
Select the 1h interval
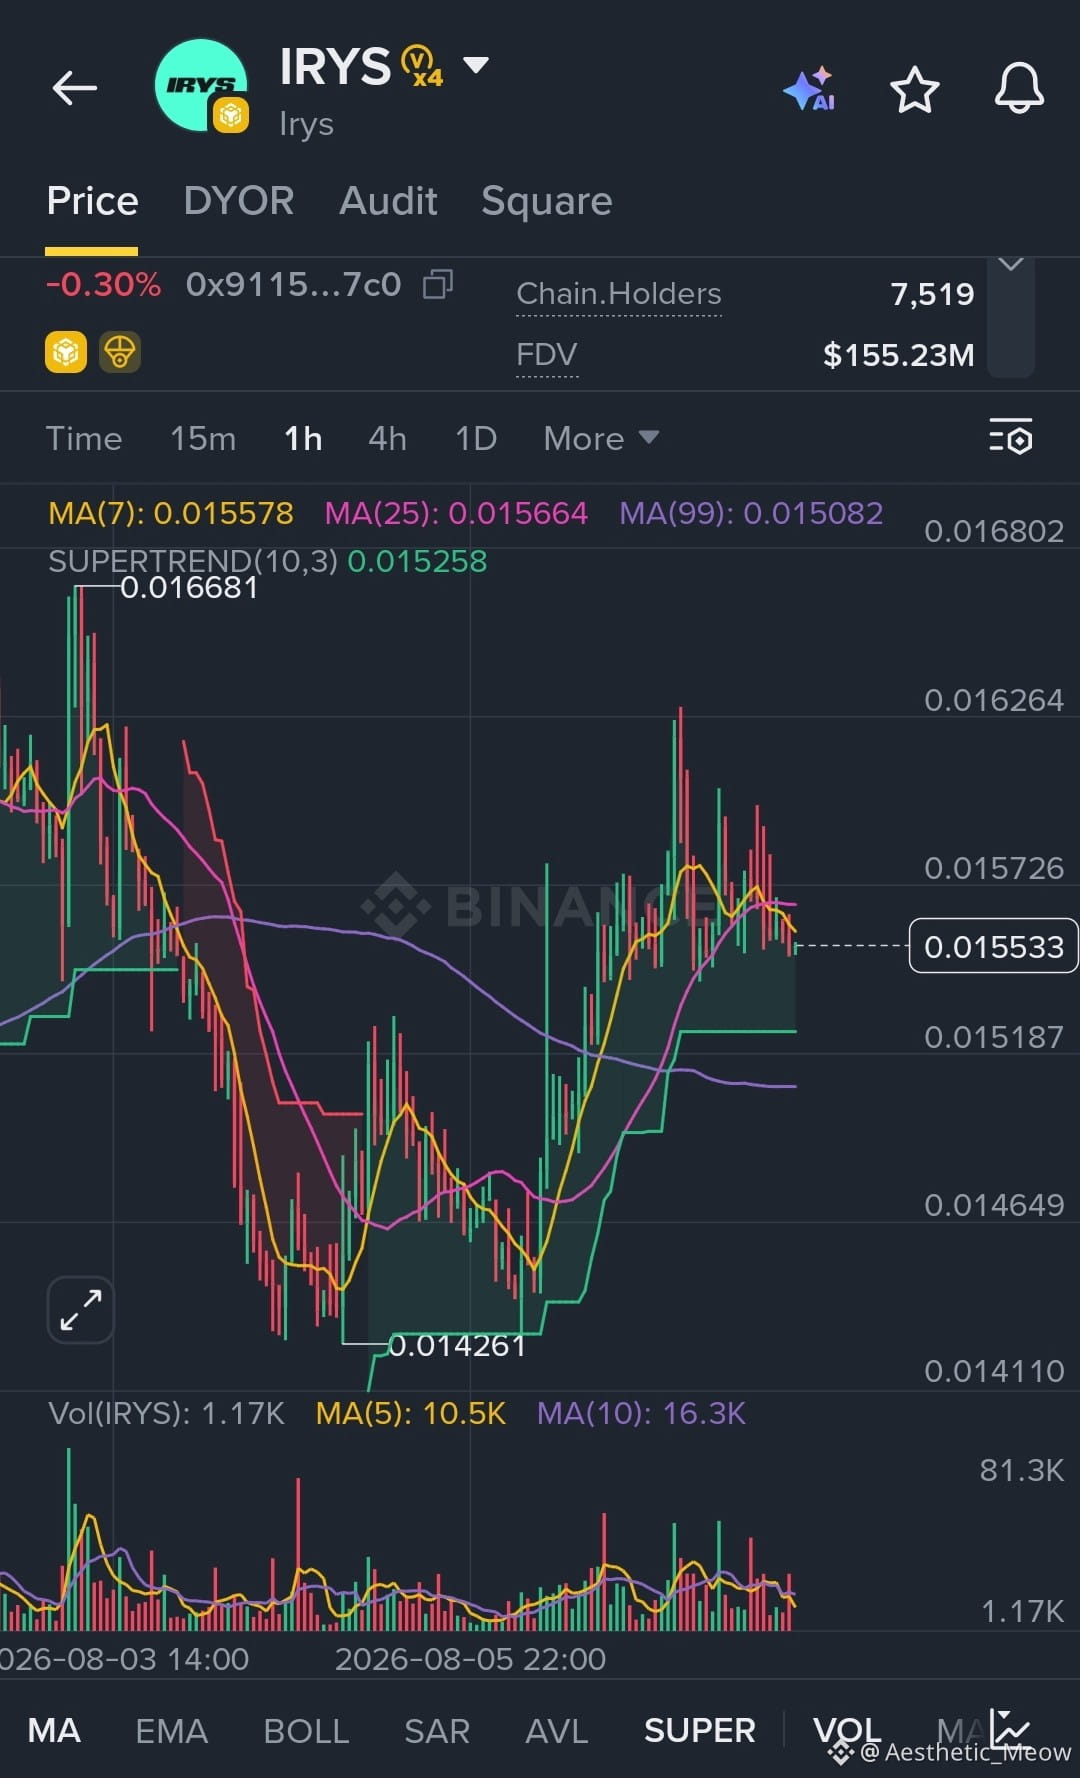303,438
